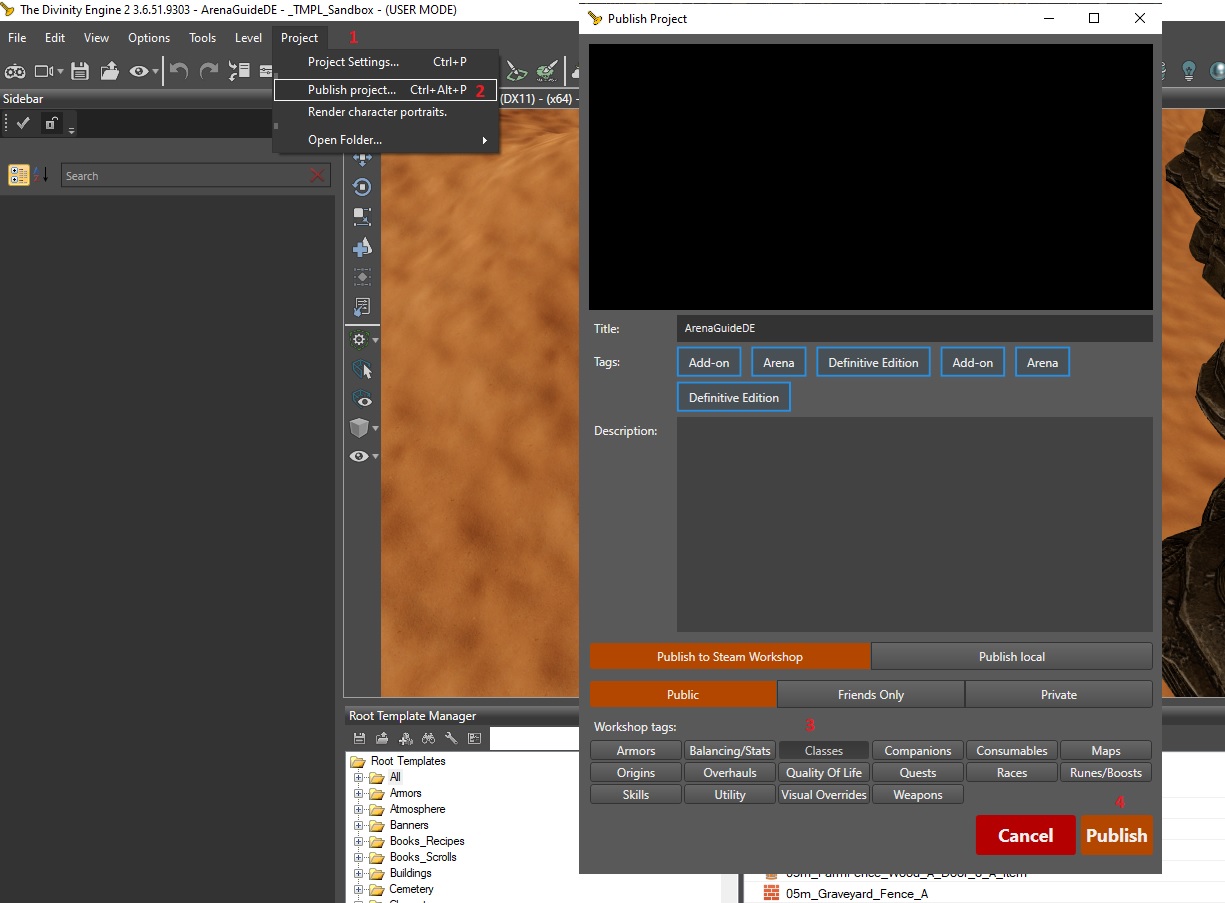Click the game controller play-mode icon

pyautogui.click(x=15, y=71)
